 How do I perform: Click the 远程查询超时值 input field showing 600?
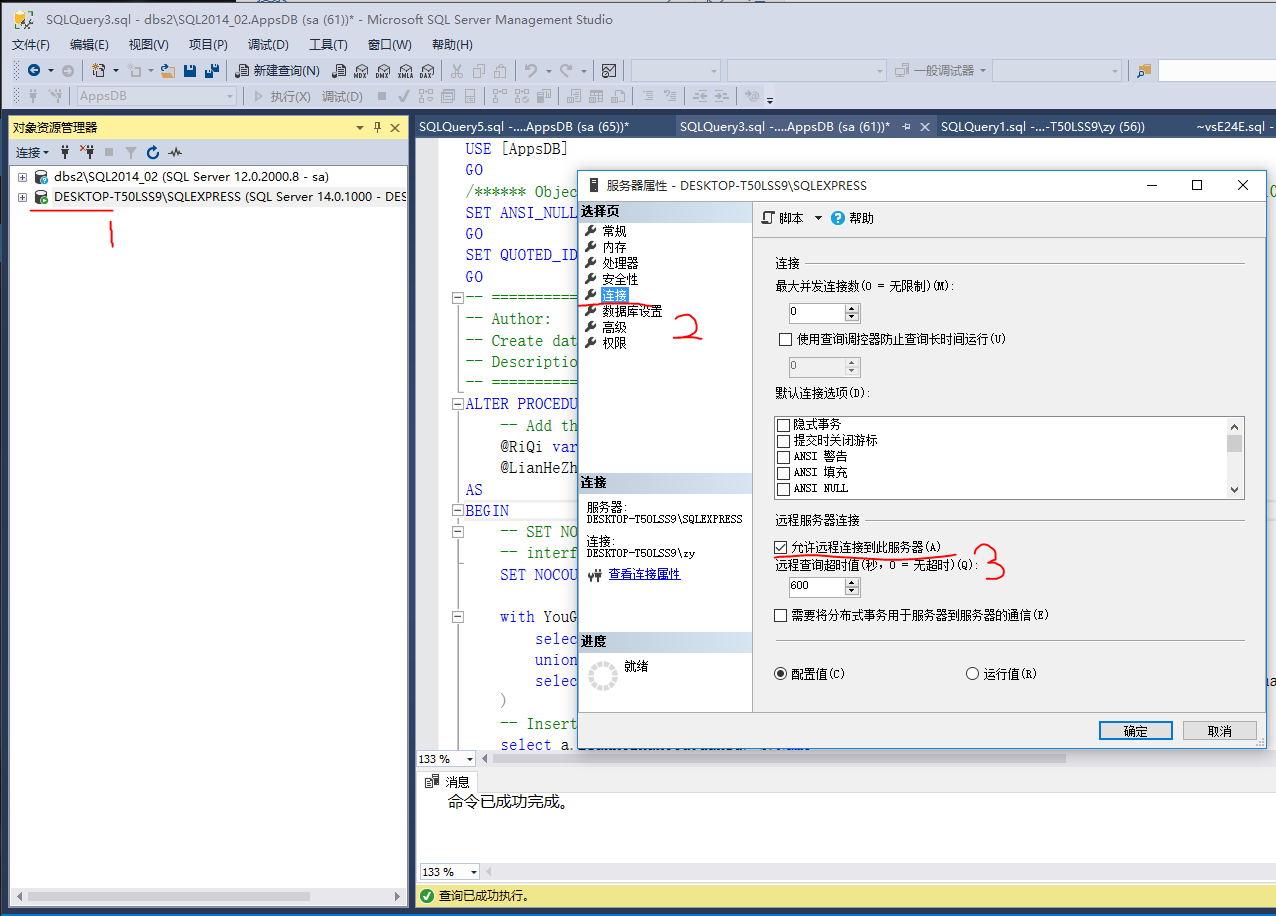816,586
